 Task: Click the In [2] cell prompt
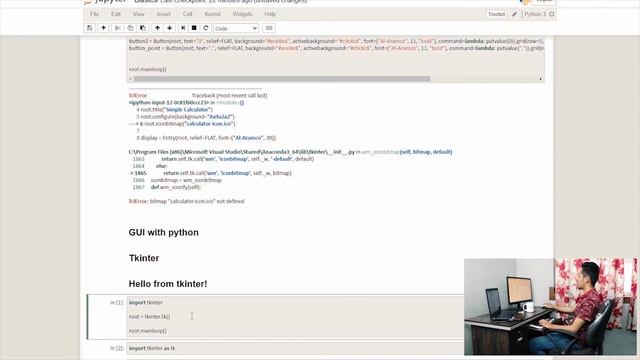pyautogui.click(x=117, y=348)
